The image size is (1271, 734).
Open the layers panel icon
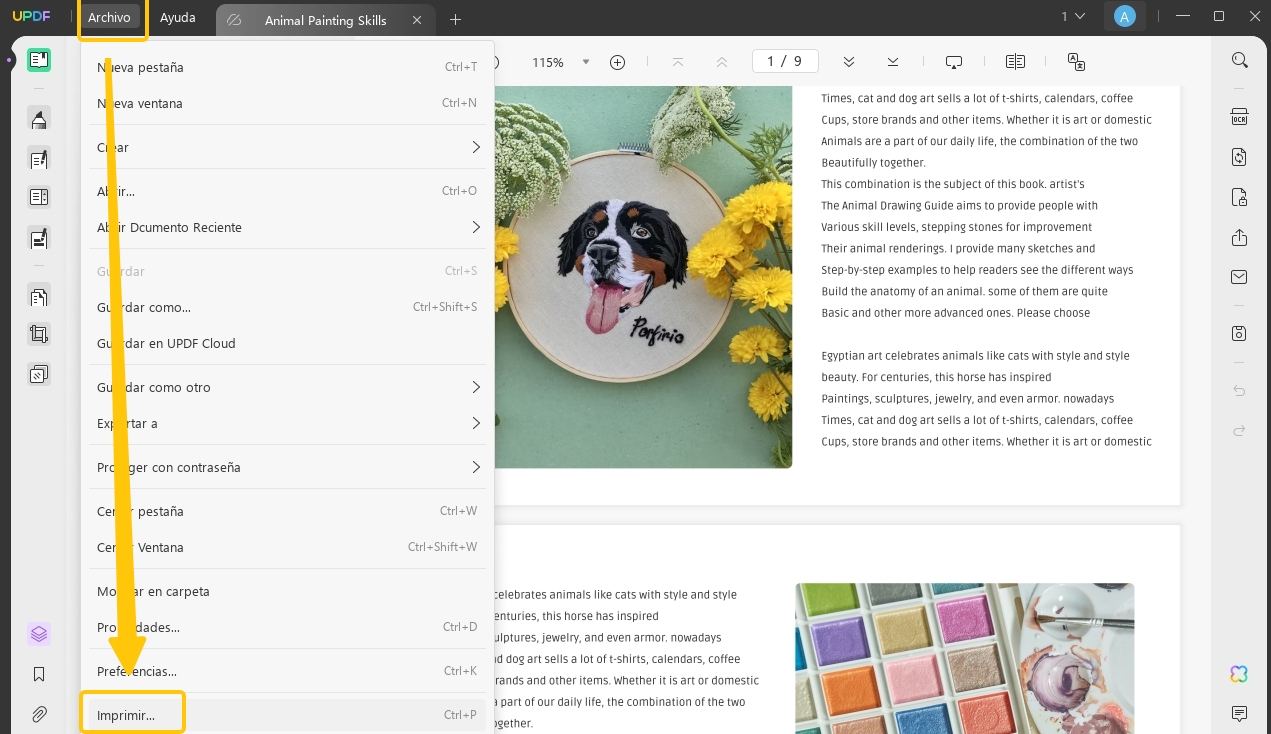(39, 634)
